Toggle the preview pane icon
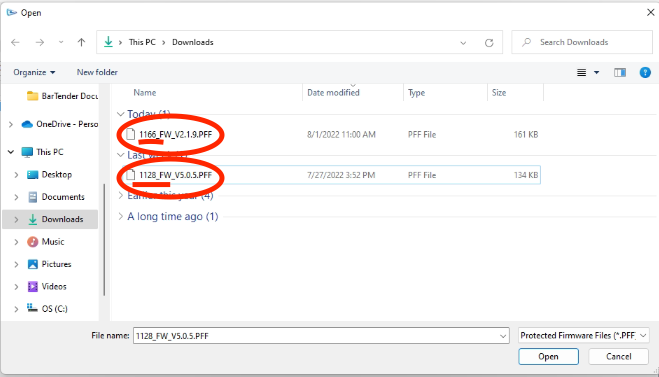 pos(619,73)
